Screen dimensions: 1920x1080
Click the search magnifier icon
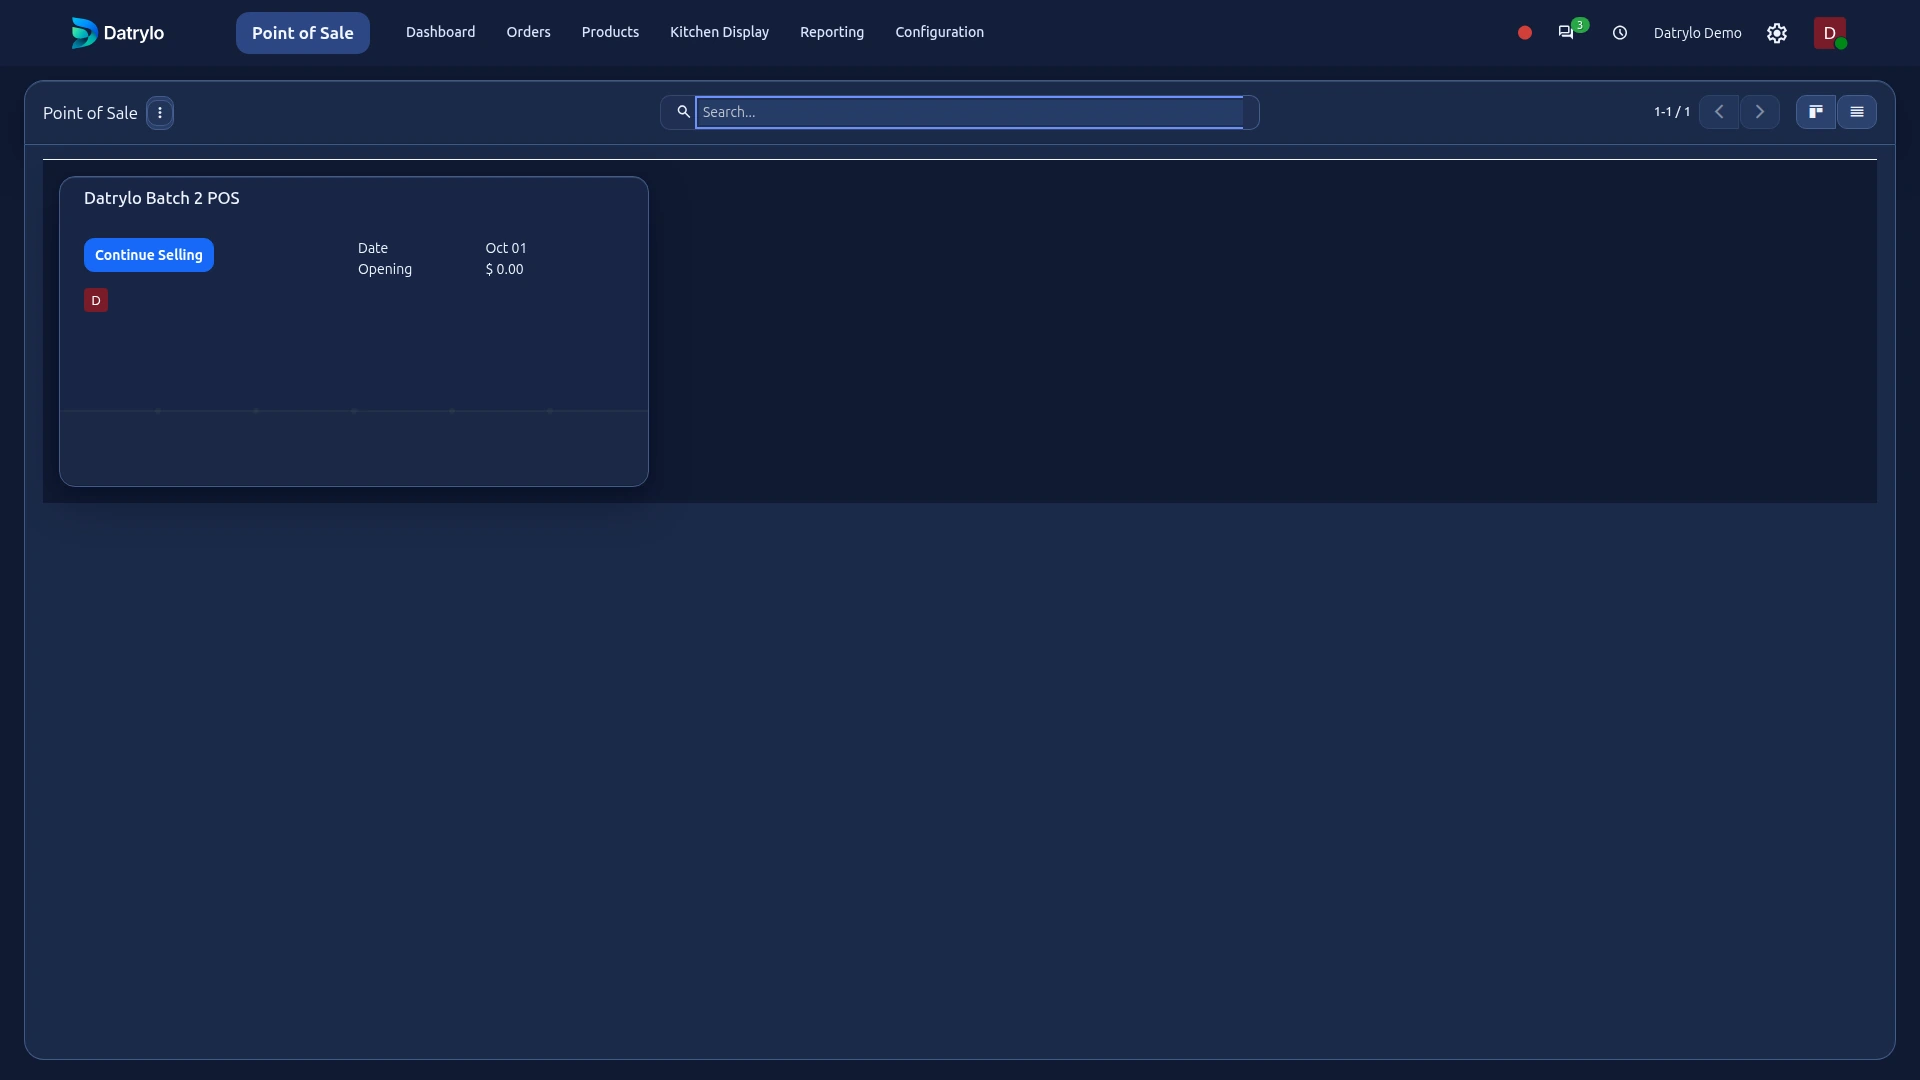point(683,112)
